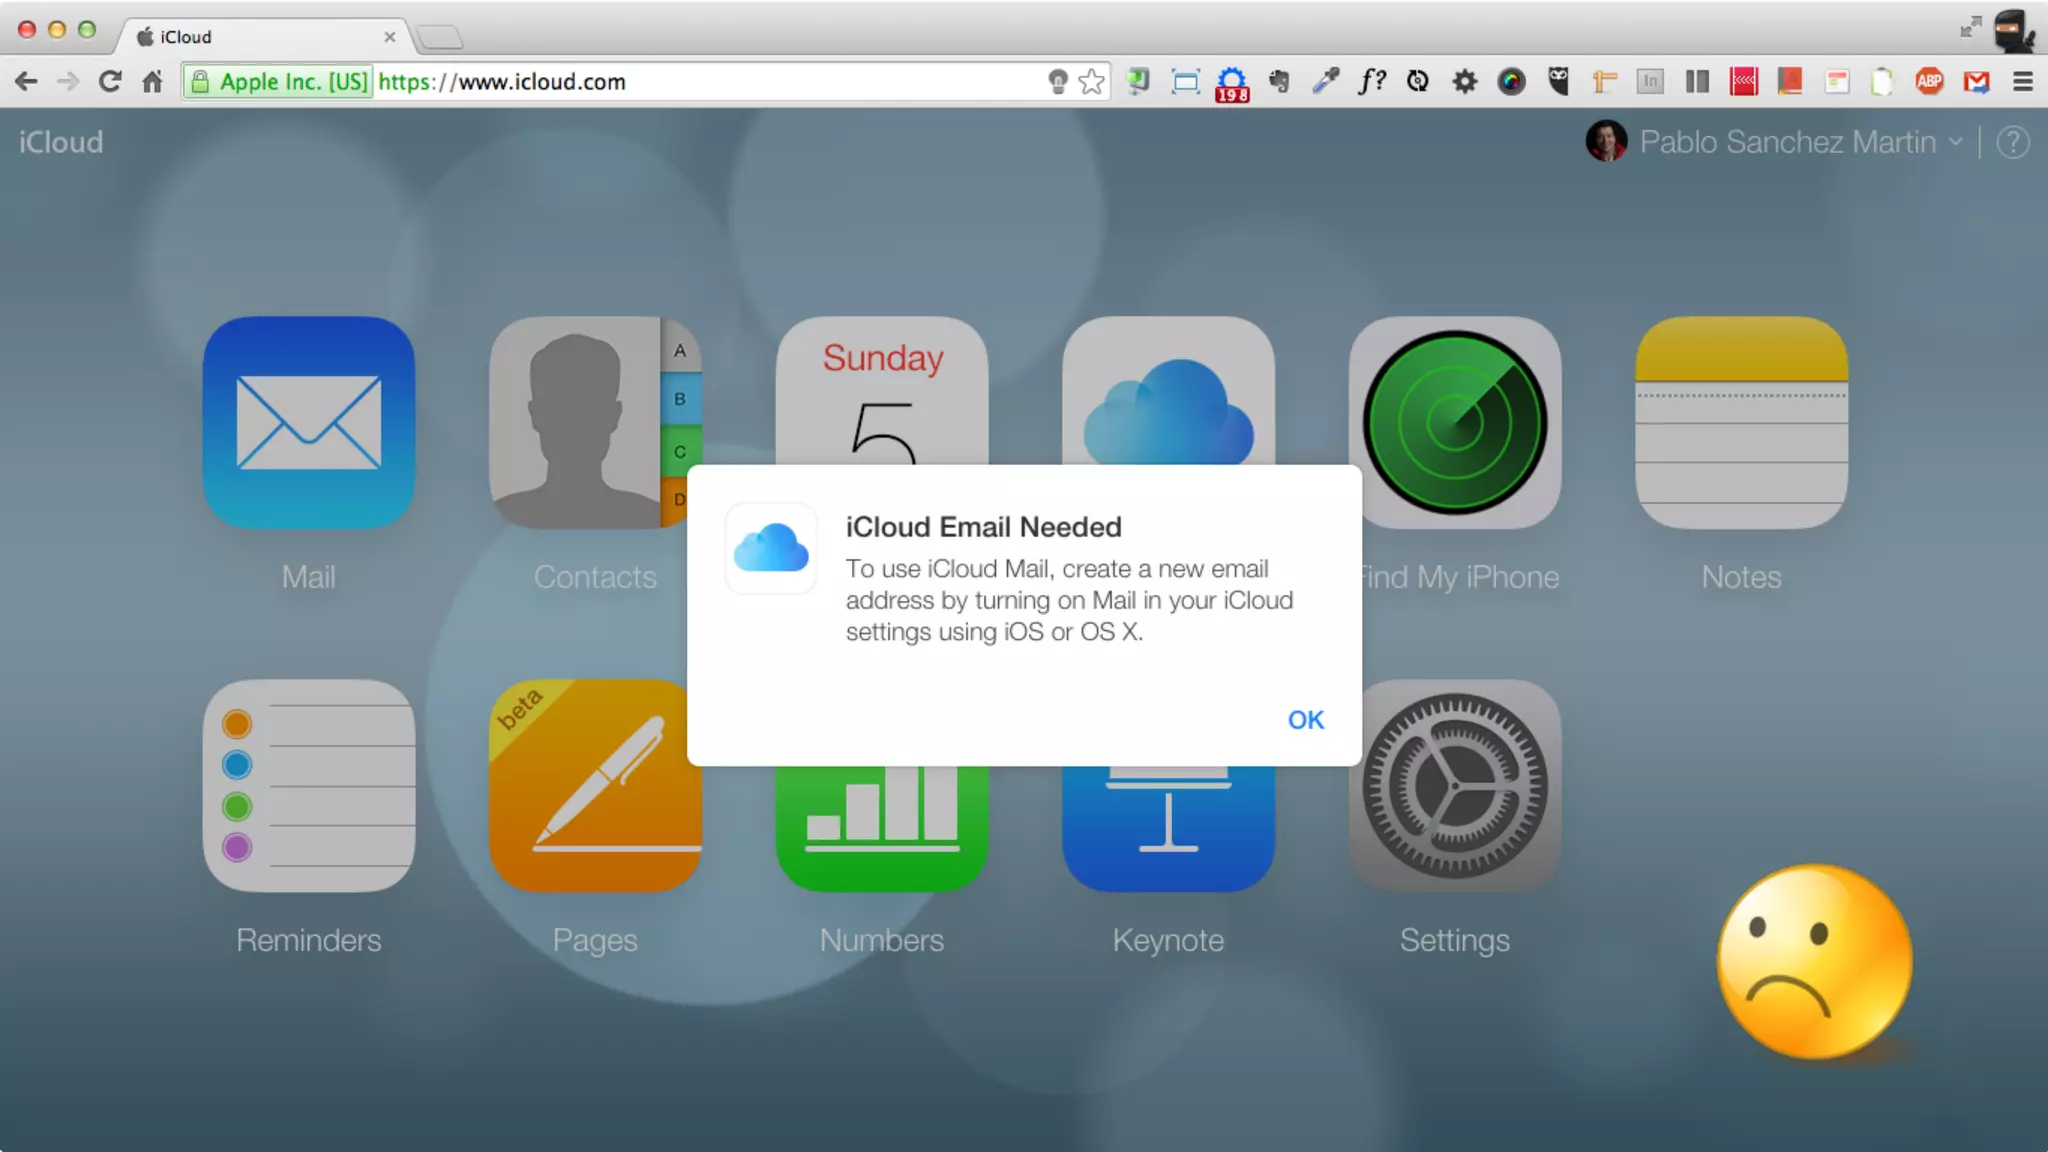2048x1152 pixels.
Task: Open the Numbers app icon
Action: [x=881, y=830]
